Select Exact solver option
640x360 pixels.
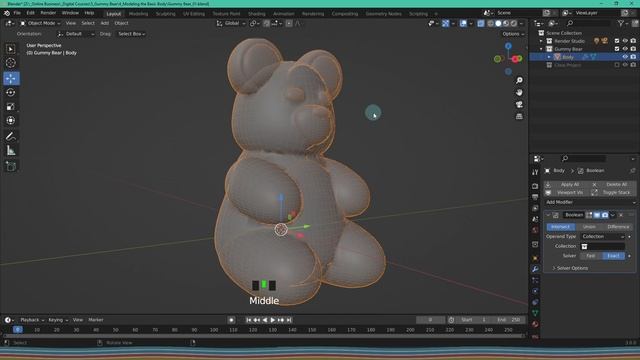[613, 256]
